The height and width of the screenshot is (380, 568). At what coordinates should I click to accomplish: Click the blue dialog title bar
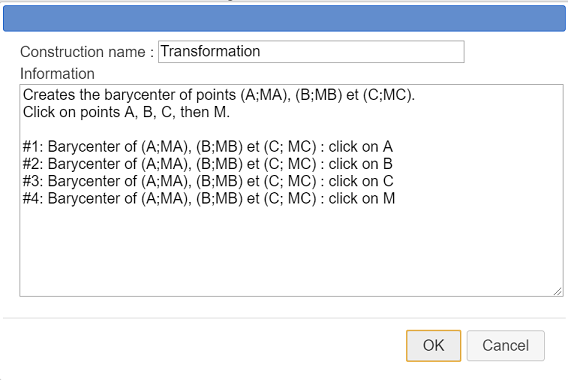point(284,18)
